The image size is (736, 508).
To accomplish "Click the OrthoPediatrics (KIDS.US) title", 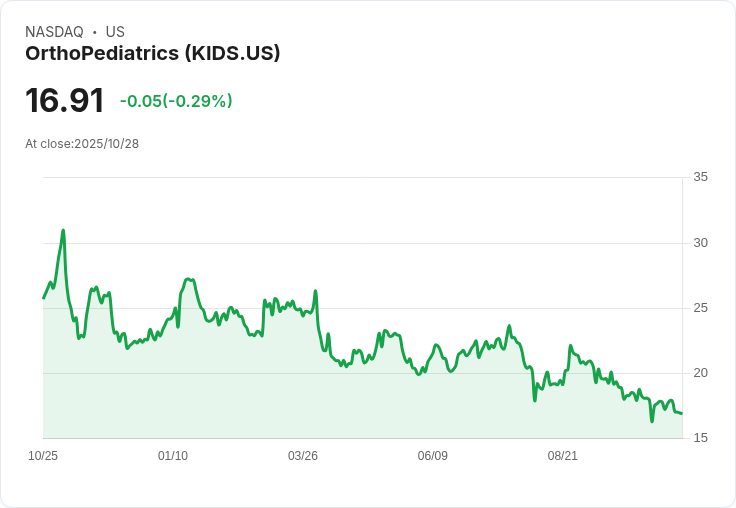I will (153, 54).
